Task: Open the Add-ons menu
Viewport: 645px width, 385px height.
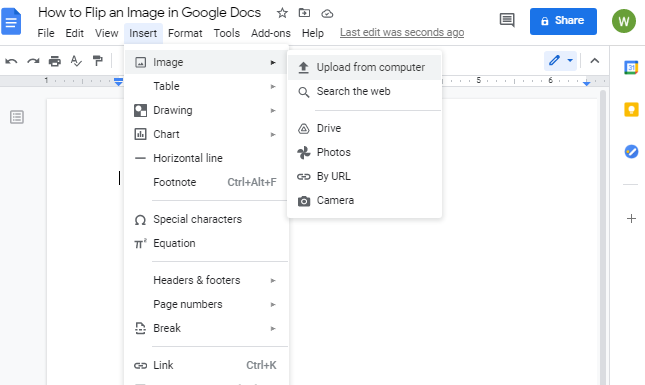Action: pyautogui.click(x=271, y=33)
